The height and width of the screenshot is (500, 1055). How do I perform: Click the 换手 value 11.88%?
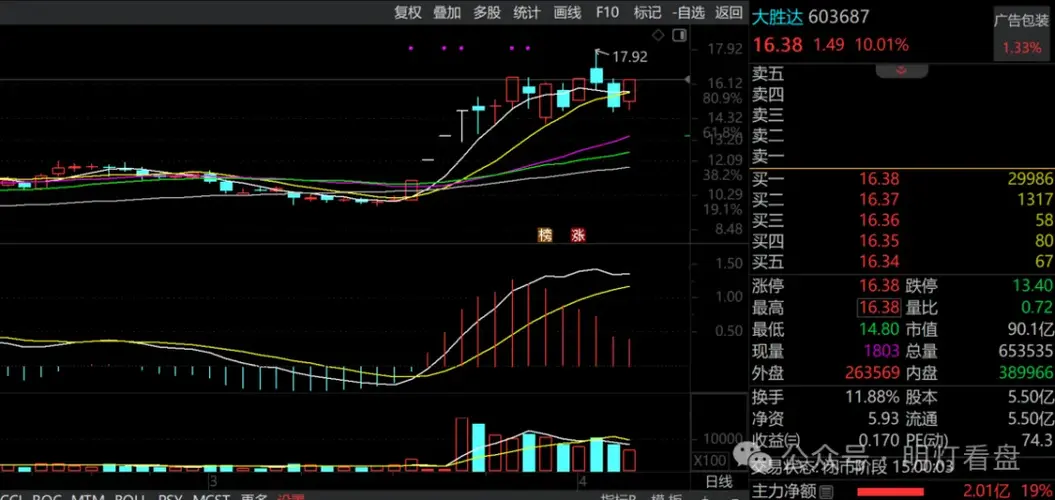tap(871, 396)
